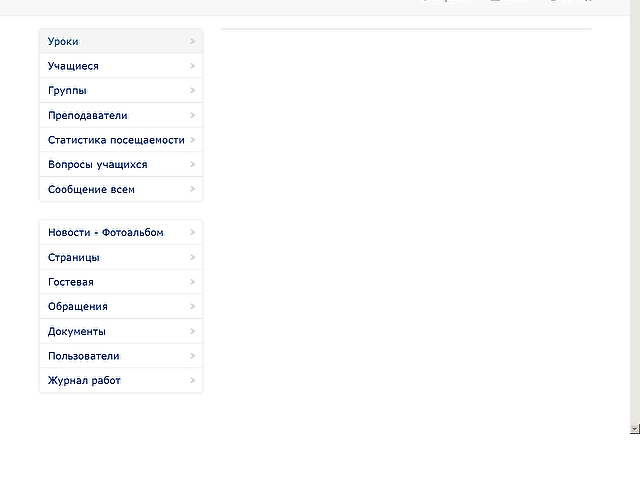Select Документы menu item
640x480 pixels.
[x=77, y=331]
